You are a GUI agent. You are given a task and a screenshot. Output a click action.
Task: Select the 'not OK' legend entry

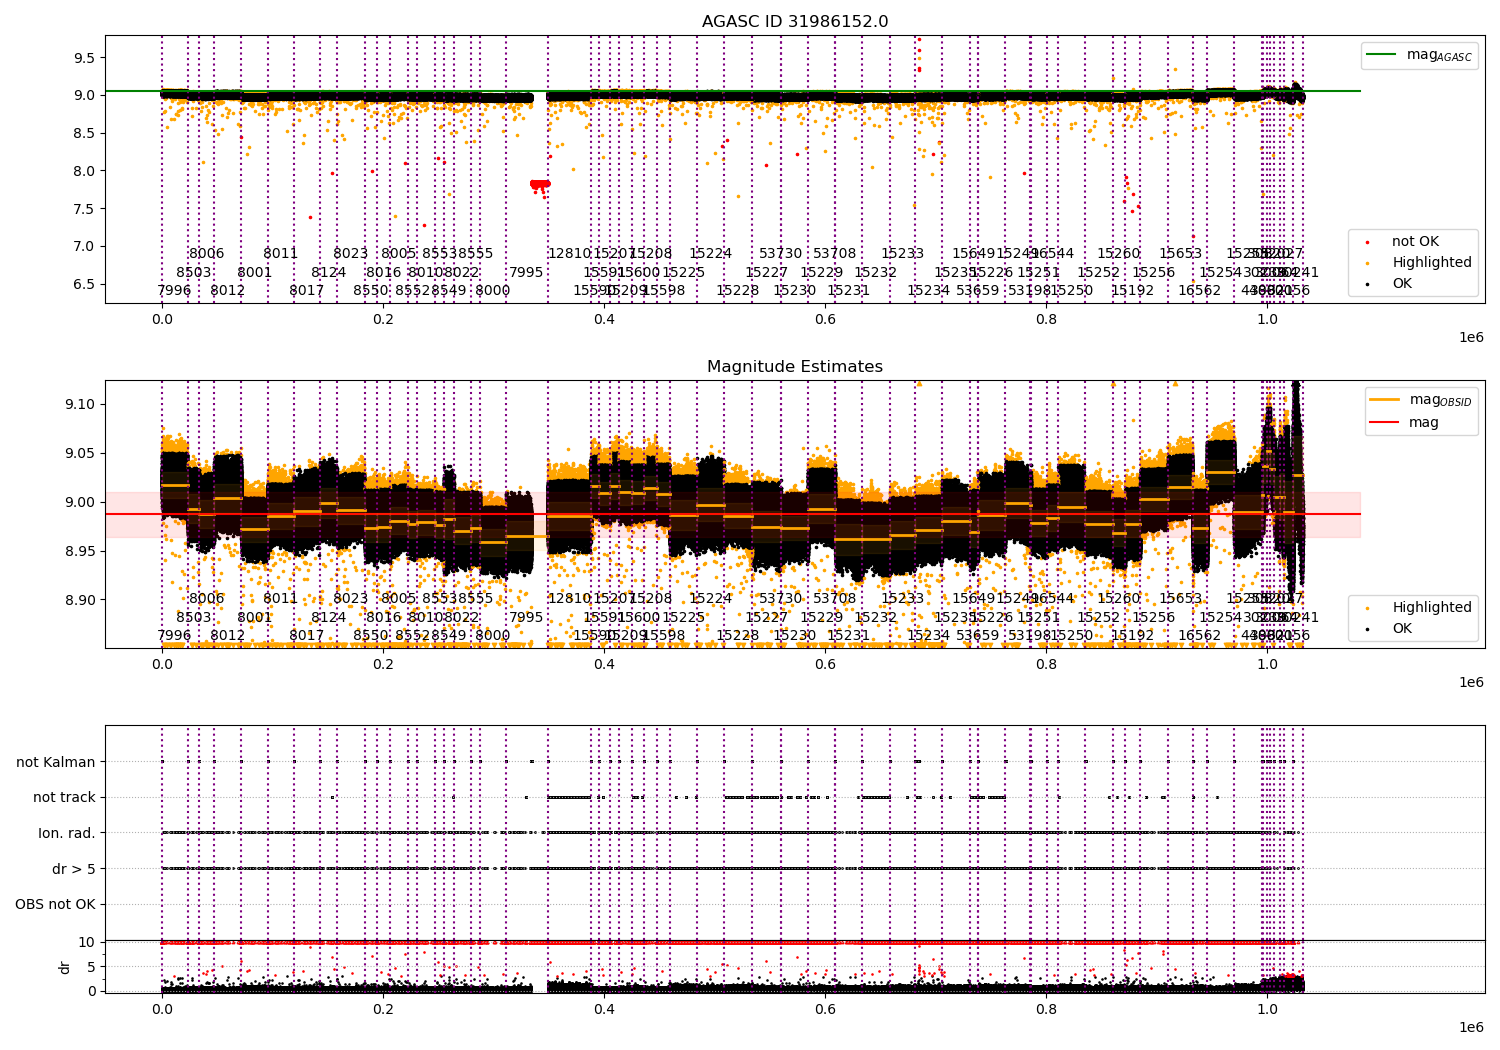click(x=1415, y=242)
